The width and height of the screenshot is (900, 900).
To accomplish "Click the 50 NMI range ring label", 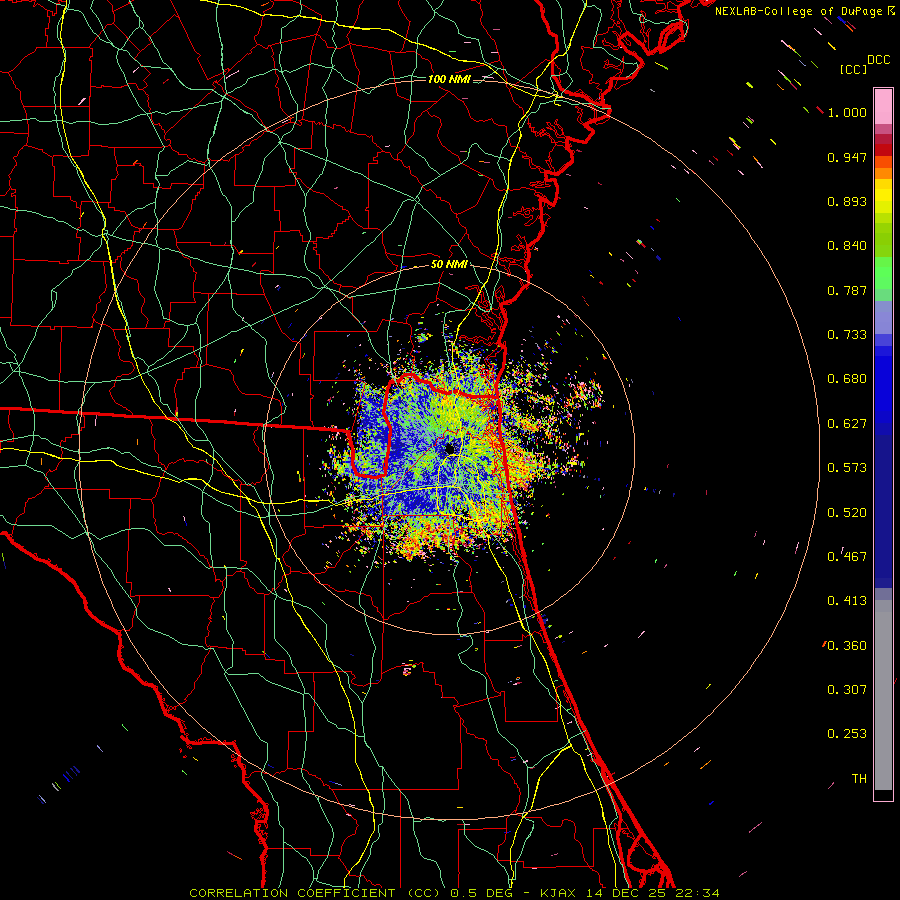I will pyautogui.click(x=449, y=264).
